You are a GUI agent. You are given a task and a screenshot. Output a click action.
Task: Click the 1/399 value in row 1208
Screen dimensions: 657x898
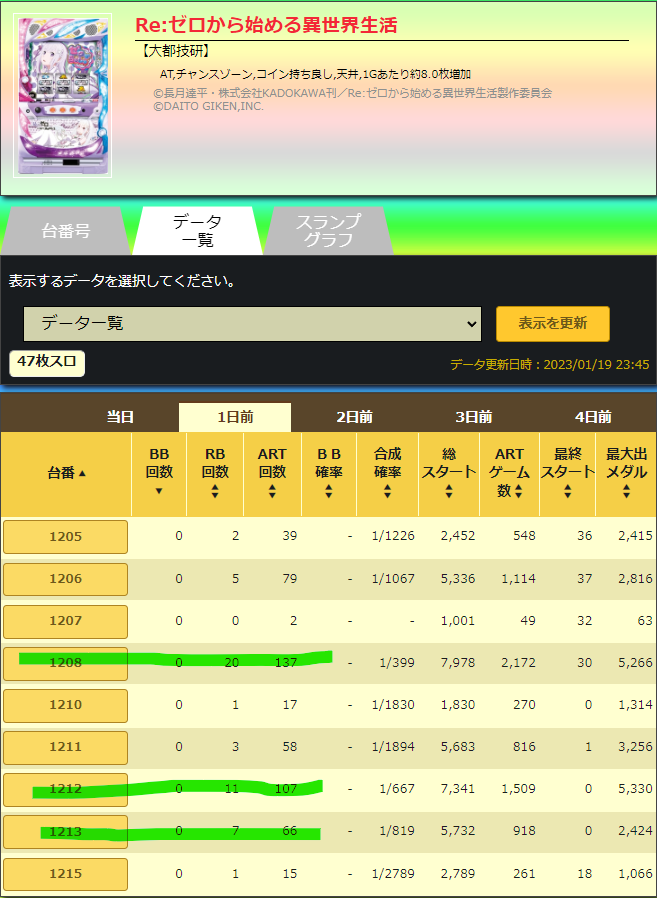397,663
